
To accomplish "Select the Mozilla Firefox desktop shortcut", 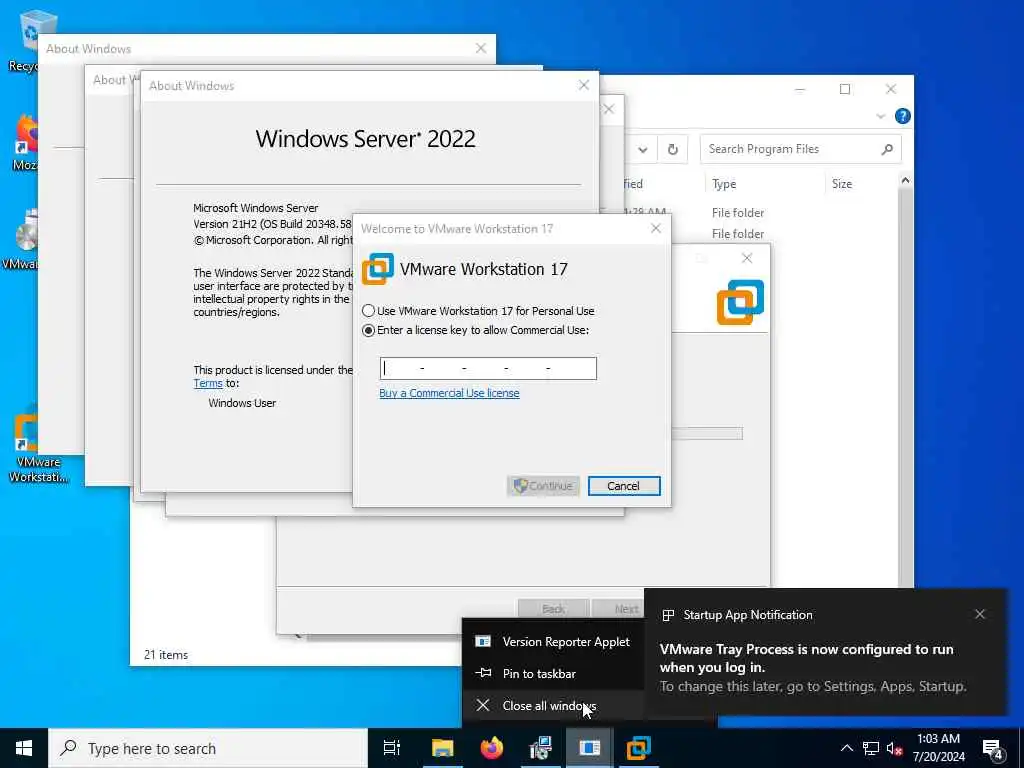I will pyautogui.click(x=26, y=143).
